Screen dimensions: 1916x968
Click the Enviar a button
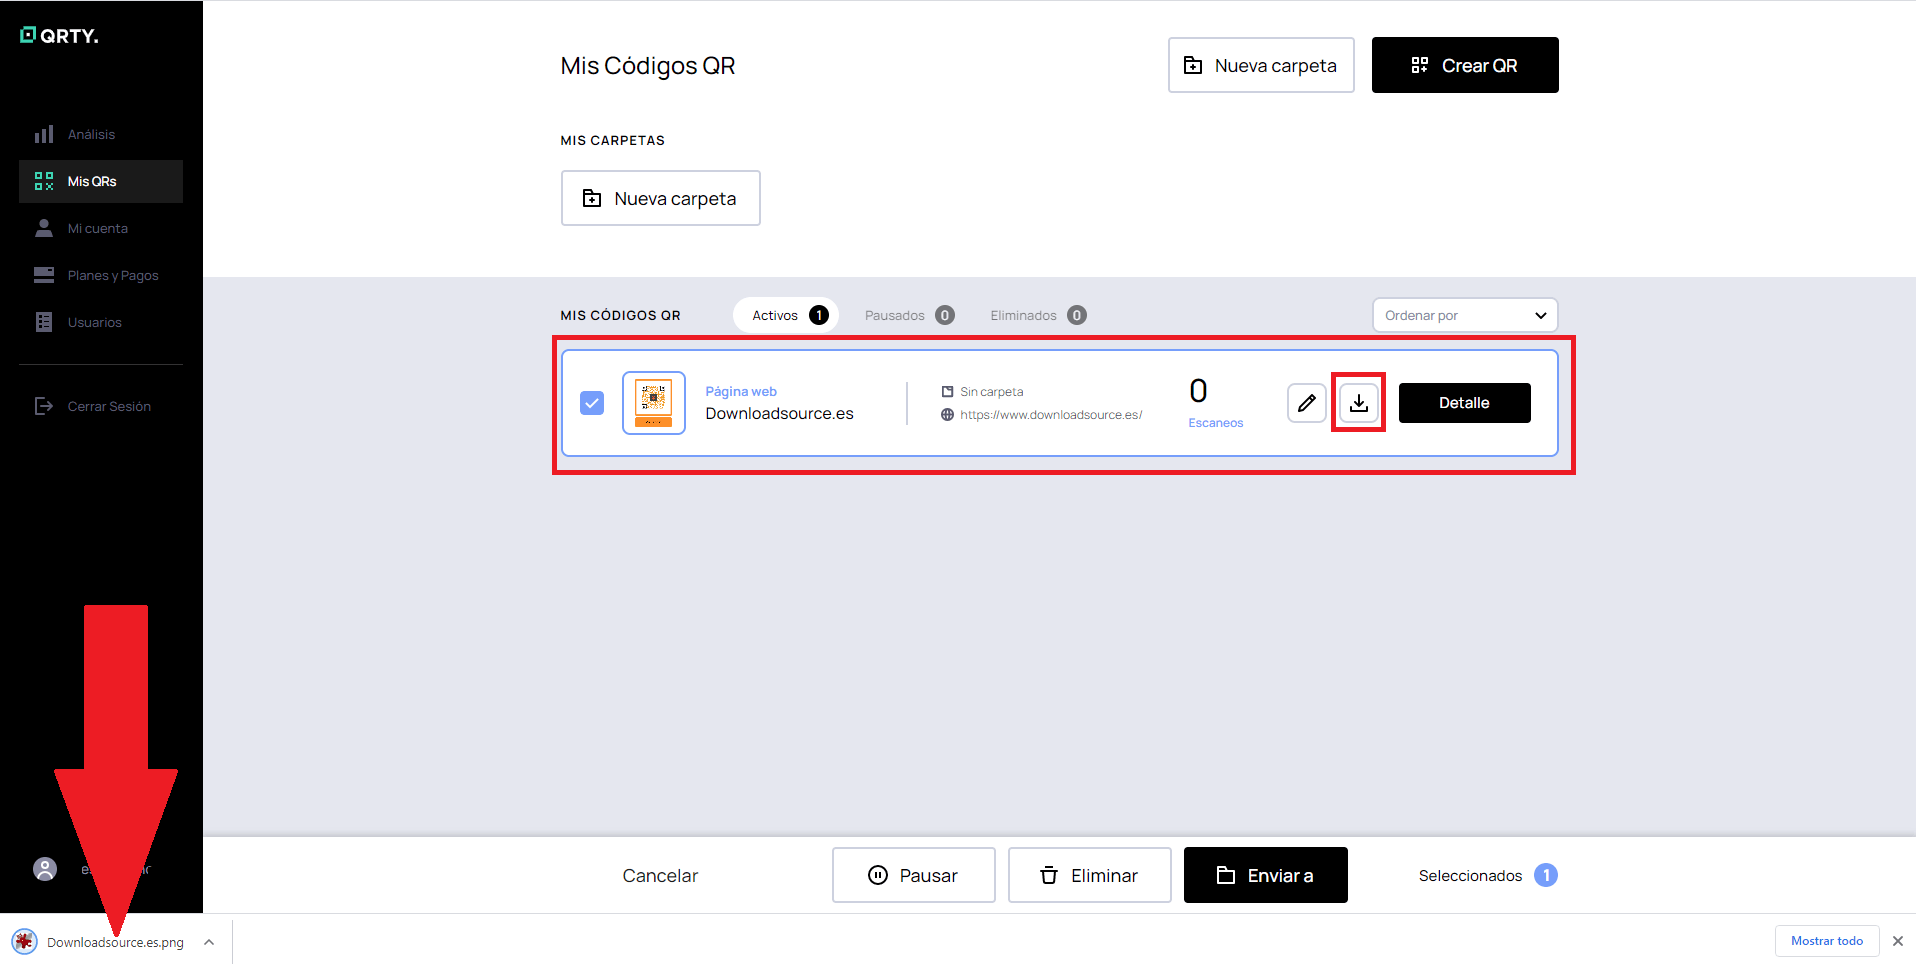[1265, 875]
